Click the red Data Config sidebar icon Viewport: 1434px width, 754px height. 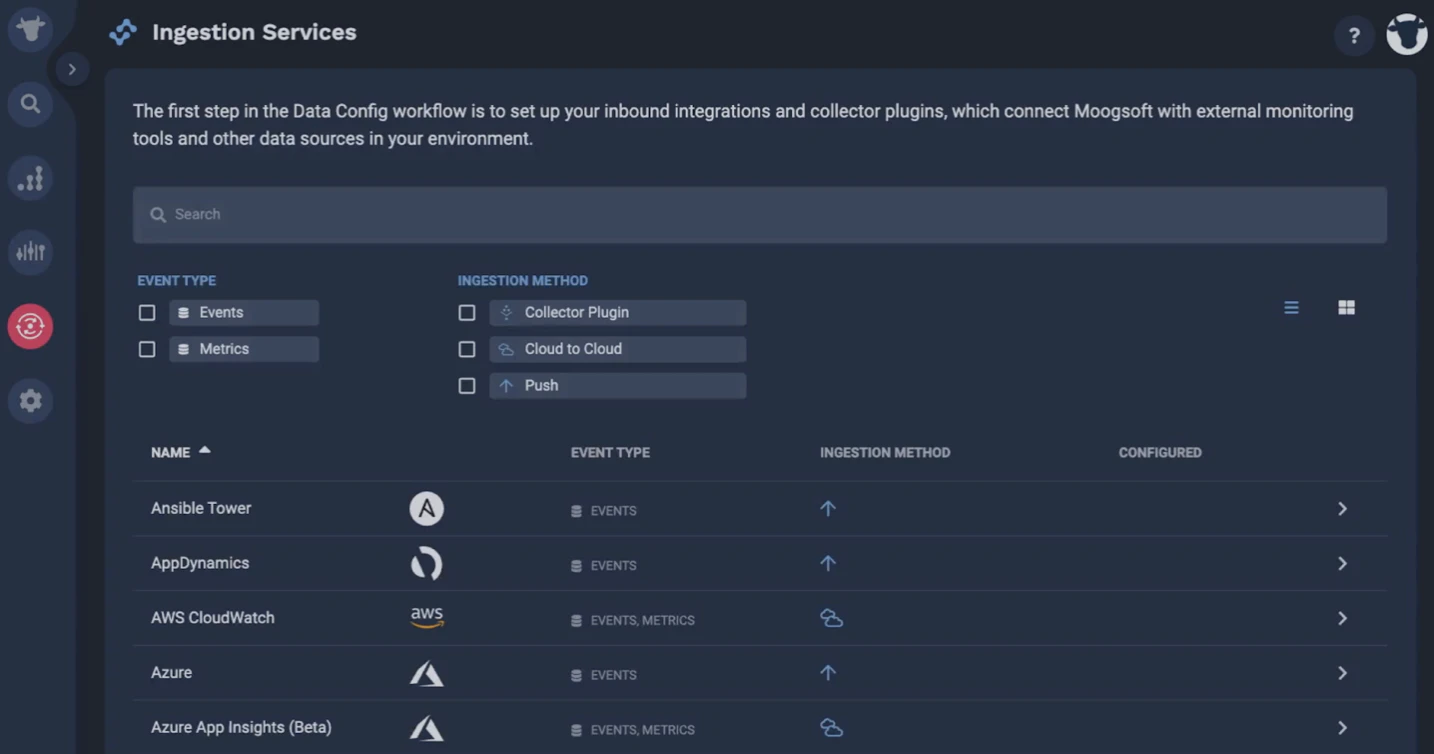point(30,326)
